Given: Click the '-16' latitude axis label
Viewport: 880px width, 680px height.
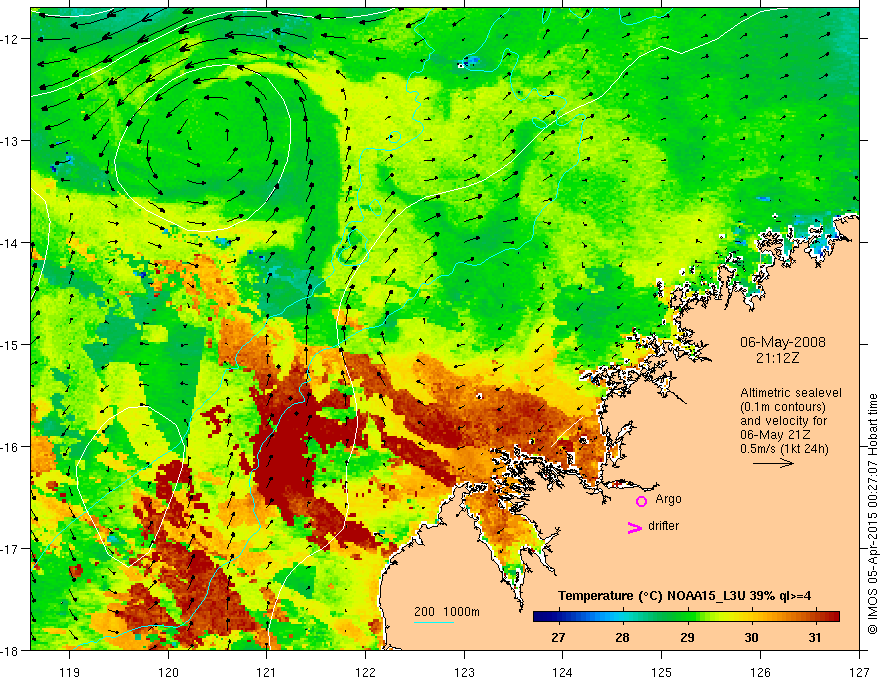Looking at the screenshot, I should (x=11, y=447).
